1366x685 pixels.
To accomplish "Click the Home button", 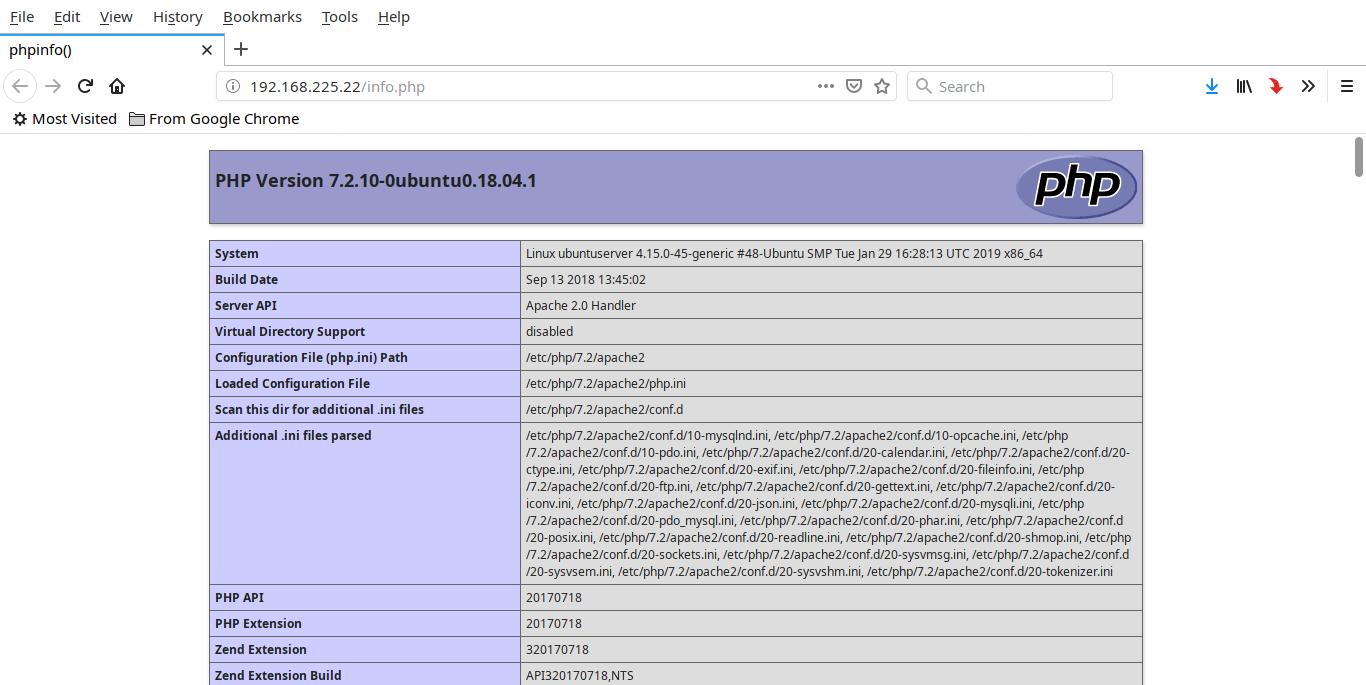I will [x=117, y=86].
